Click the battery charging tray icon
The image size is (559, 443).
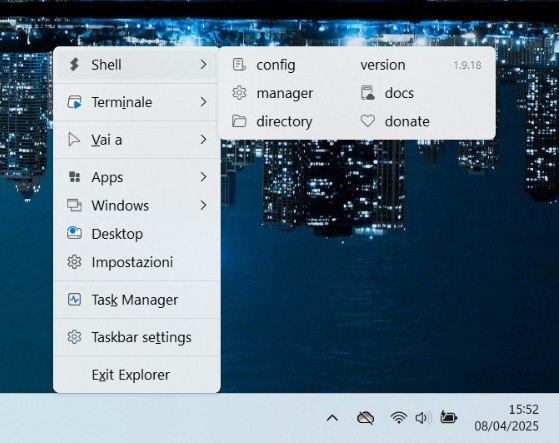click(x=448, y=417)
